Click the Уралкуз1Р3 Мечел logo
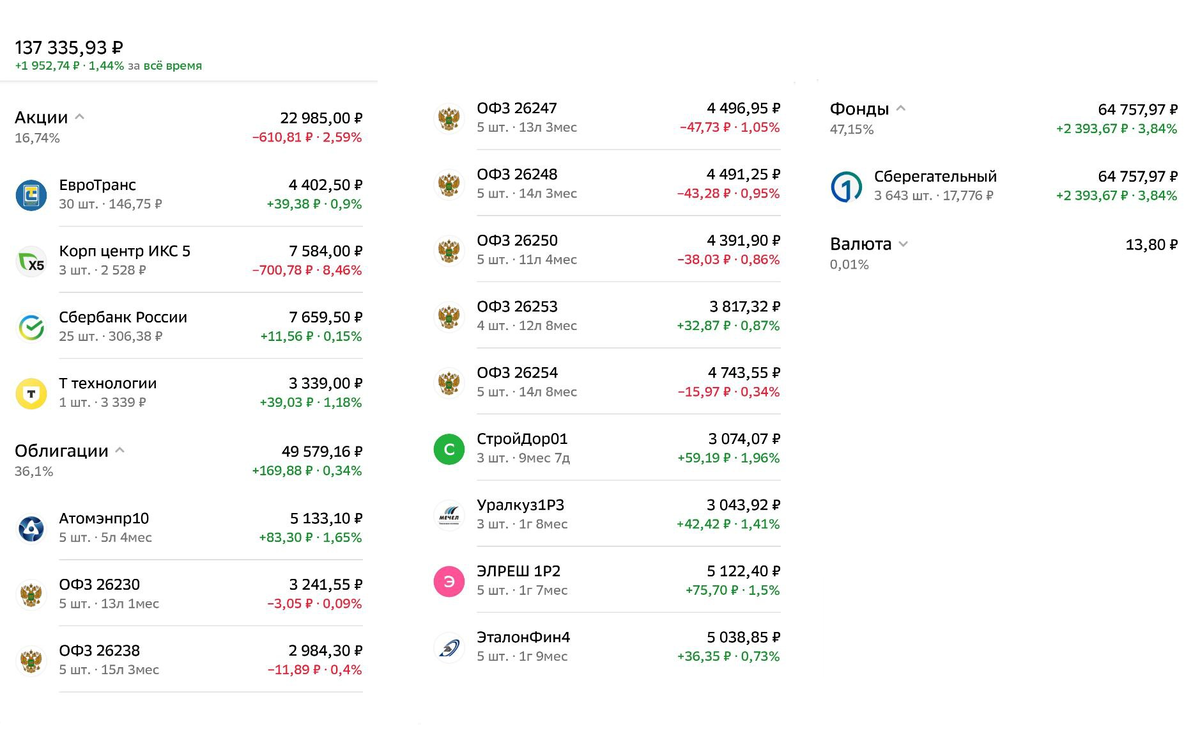 point(449,515)
